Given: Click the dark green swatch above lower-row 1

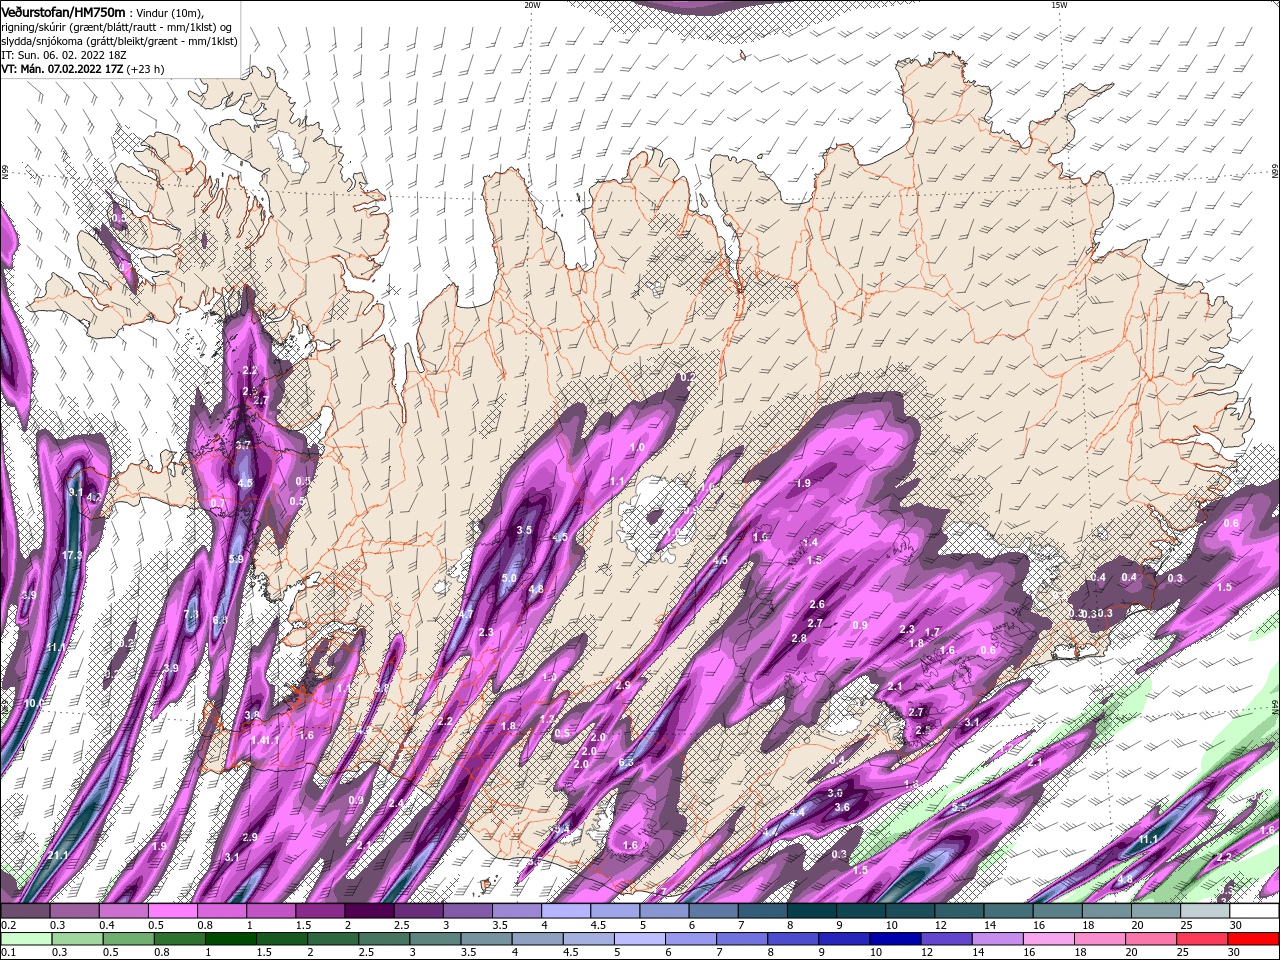Looking at the screenshot, I should [x=231, y=939].
